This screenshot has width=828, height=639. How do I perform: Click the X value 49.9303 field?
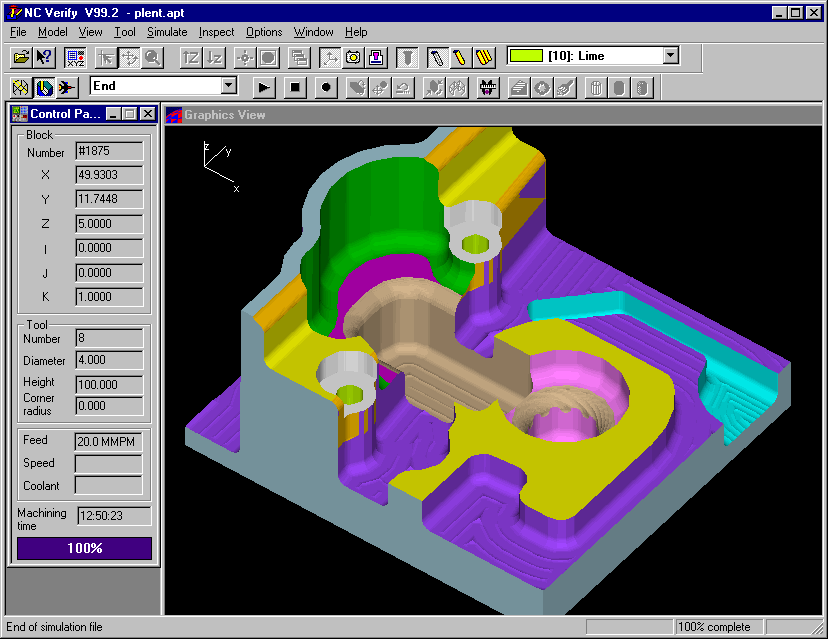109,175
